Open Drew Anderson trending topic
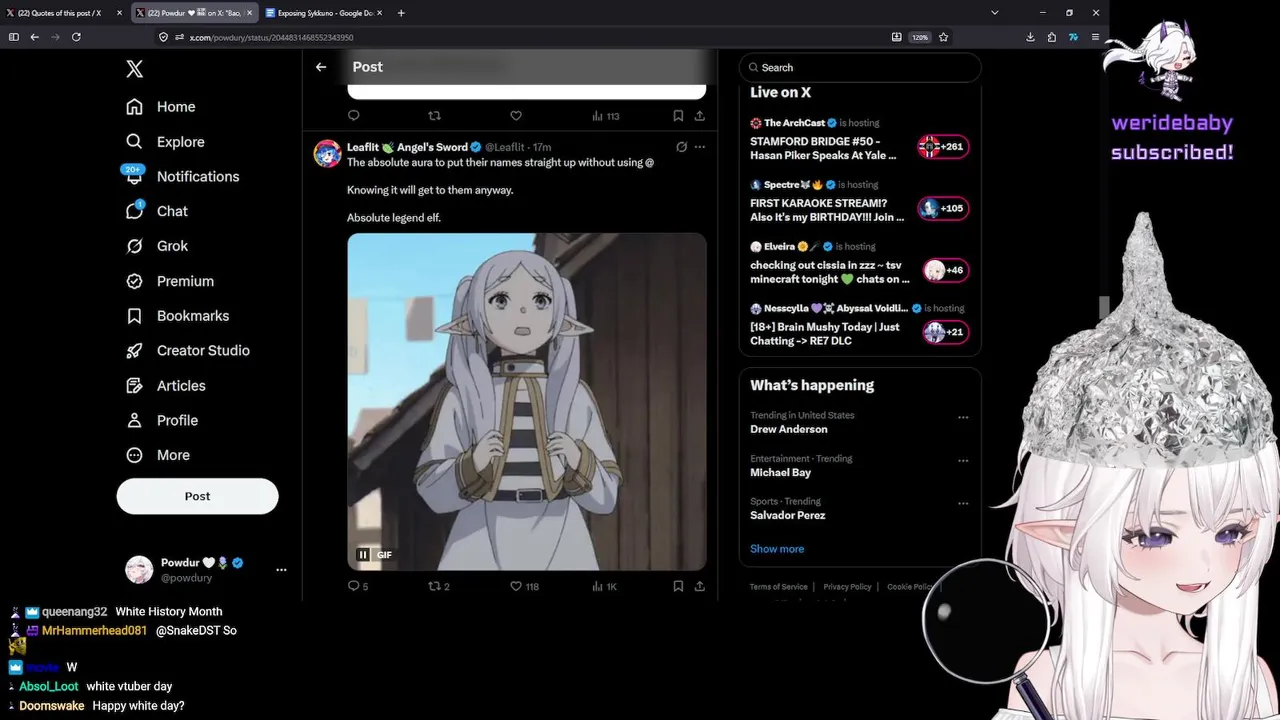Image resolution: width=1280 pixels, height=720 pixels. (x=789, y=429)
